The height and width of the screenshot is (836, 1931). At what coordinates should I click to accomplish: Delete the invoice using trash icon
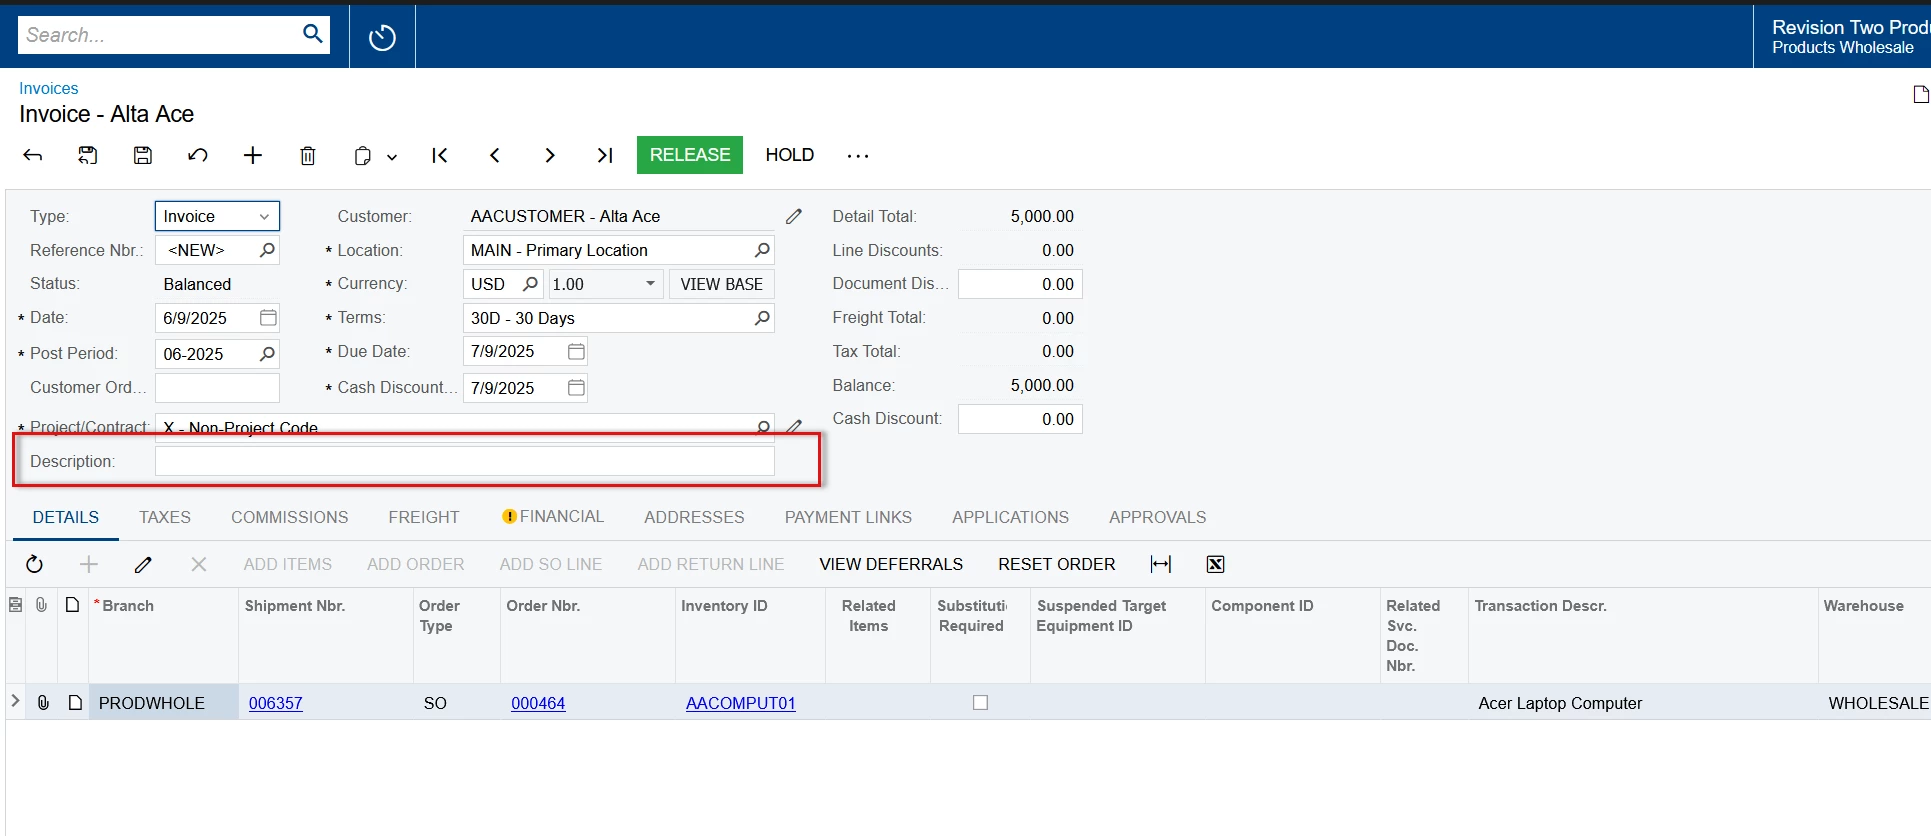point(308,155)
